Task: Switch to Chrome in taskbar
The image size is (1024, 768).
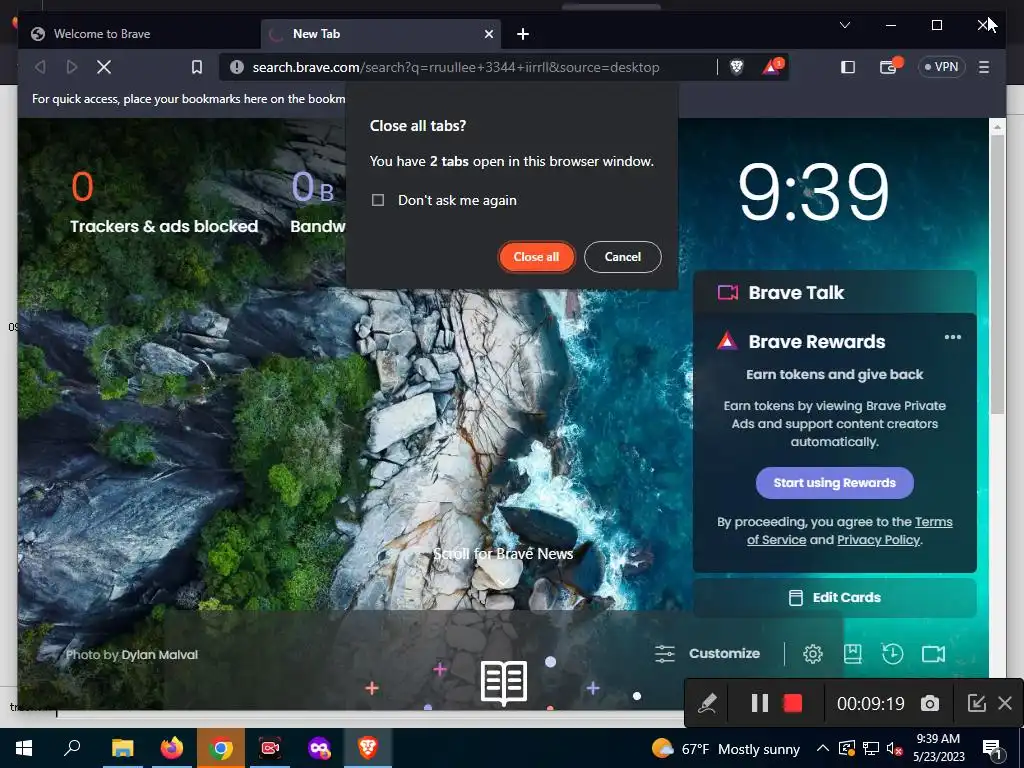Action: pos(221,748)
